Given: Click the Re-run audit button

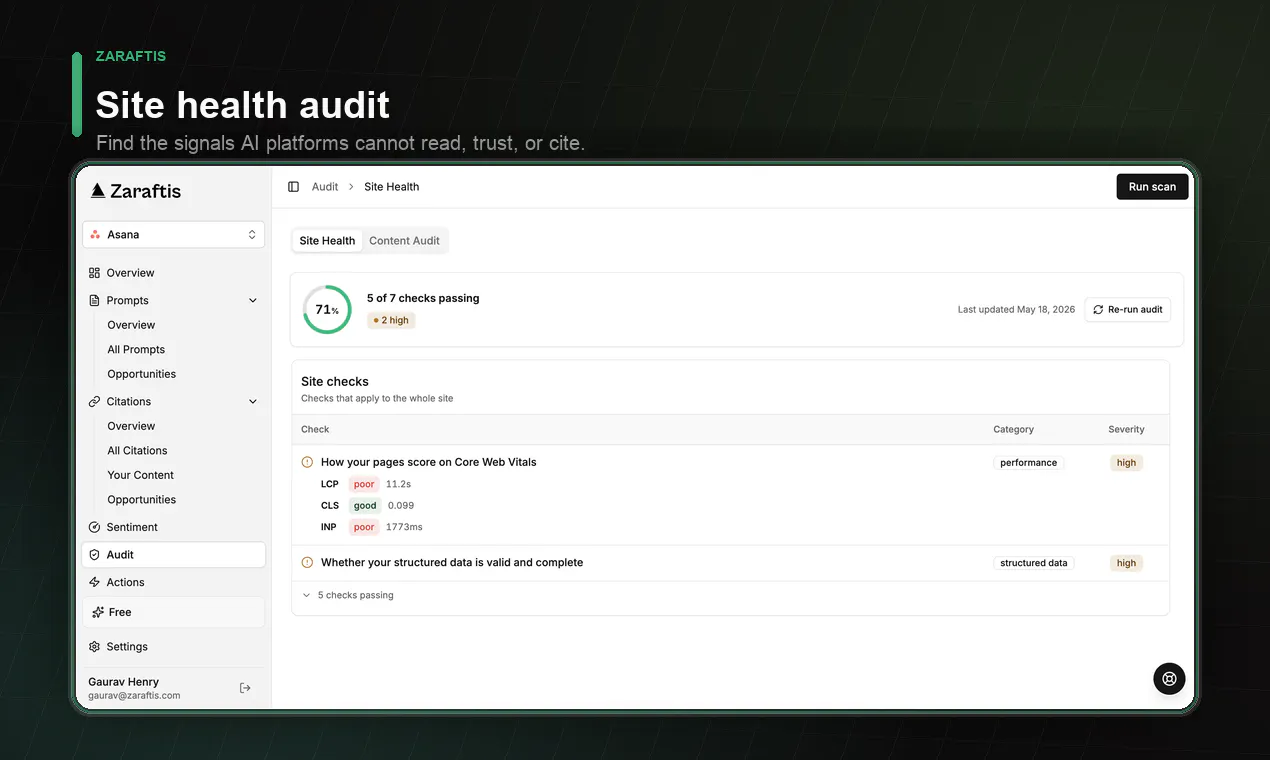Looking at the screenshot, I should coord(1127,310).
